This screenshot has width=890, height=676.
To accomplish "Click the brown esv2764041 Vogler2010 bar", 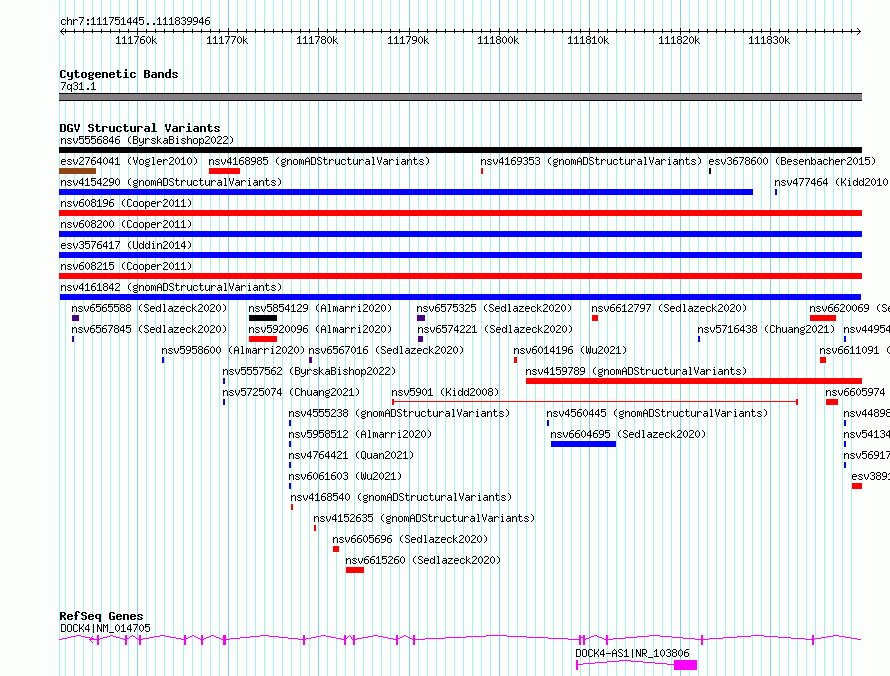I will point(77,171).
